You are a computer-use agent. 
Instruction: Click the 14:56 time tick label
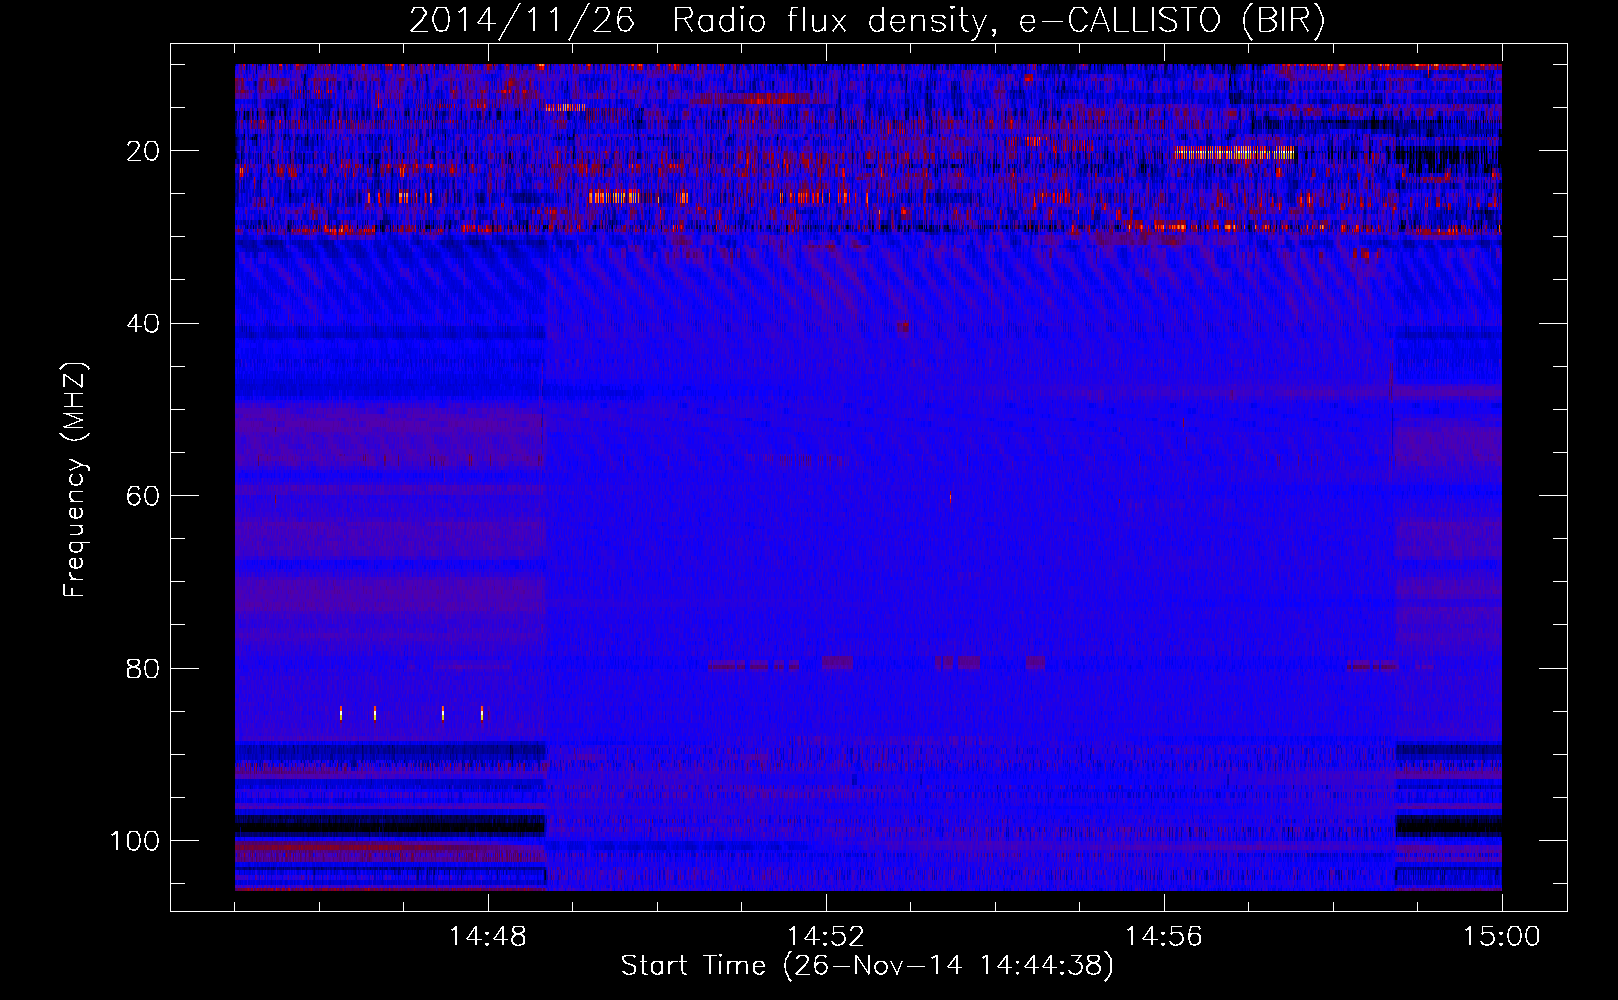tap(1164, 937)
